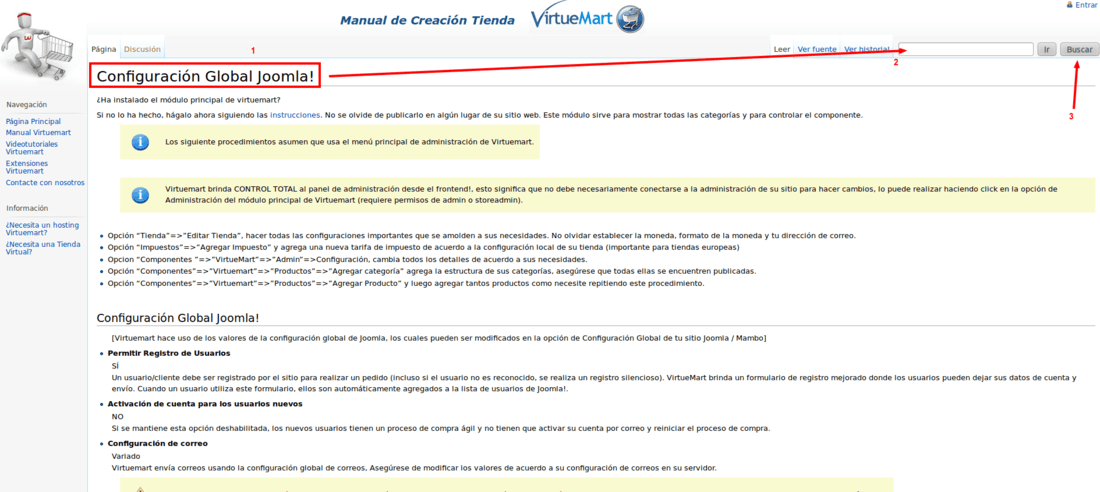This screenshot has width=1100, height=492.
Task: Open the Ver fuente tab
Action: (x=817, y=50)
